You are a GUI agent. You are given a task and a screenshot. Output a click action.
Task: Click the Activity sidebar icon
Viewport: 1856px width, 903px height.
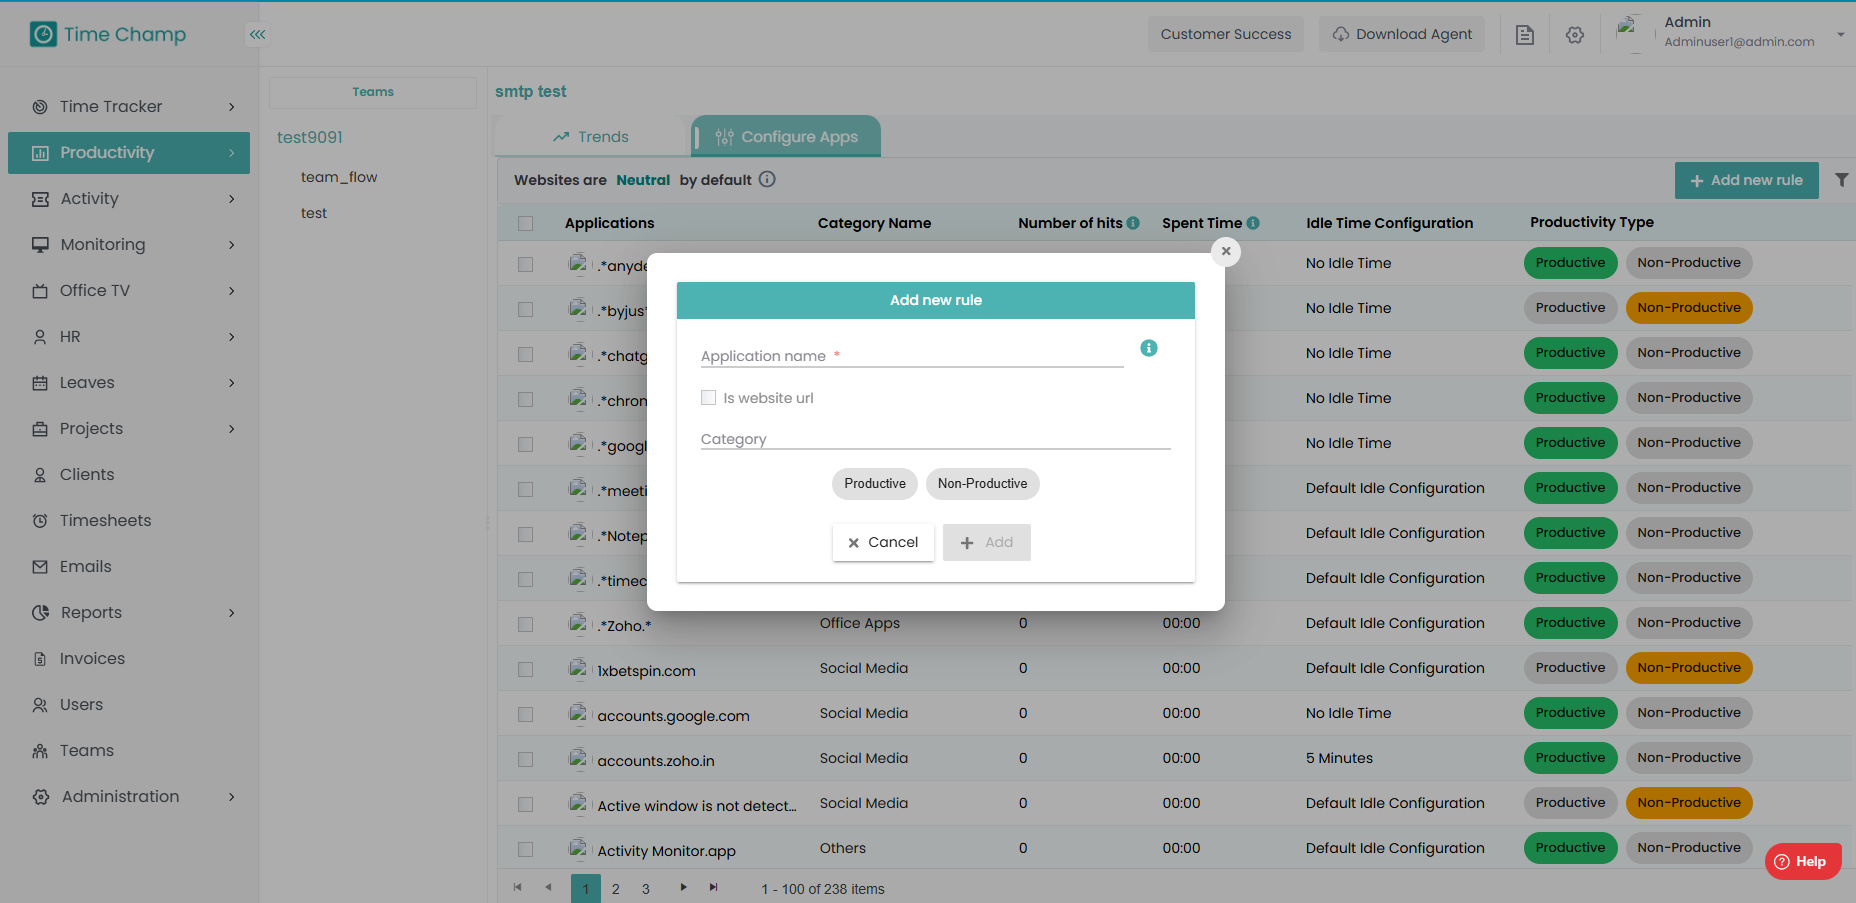pos(40,199)
